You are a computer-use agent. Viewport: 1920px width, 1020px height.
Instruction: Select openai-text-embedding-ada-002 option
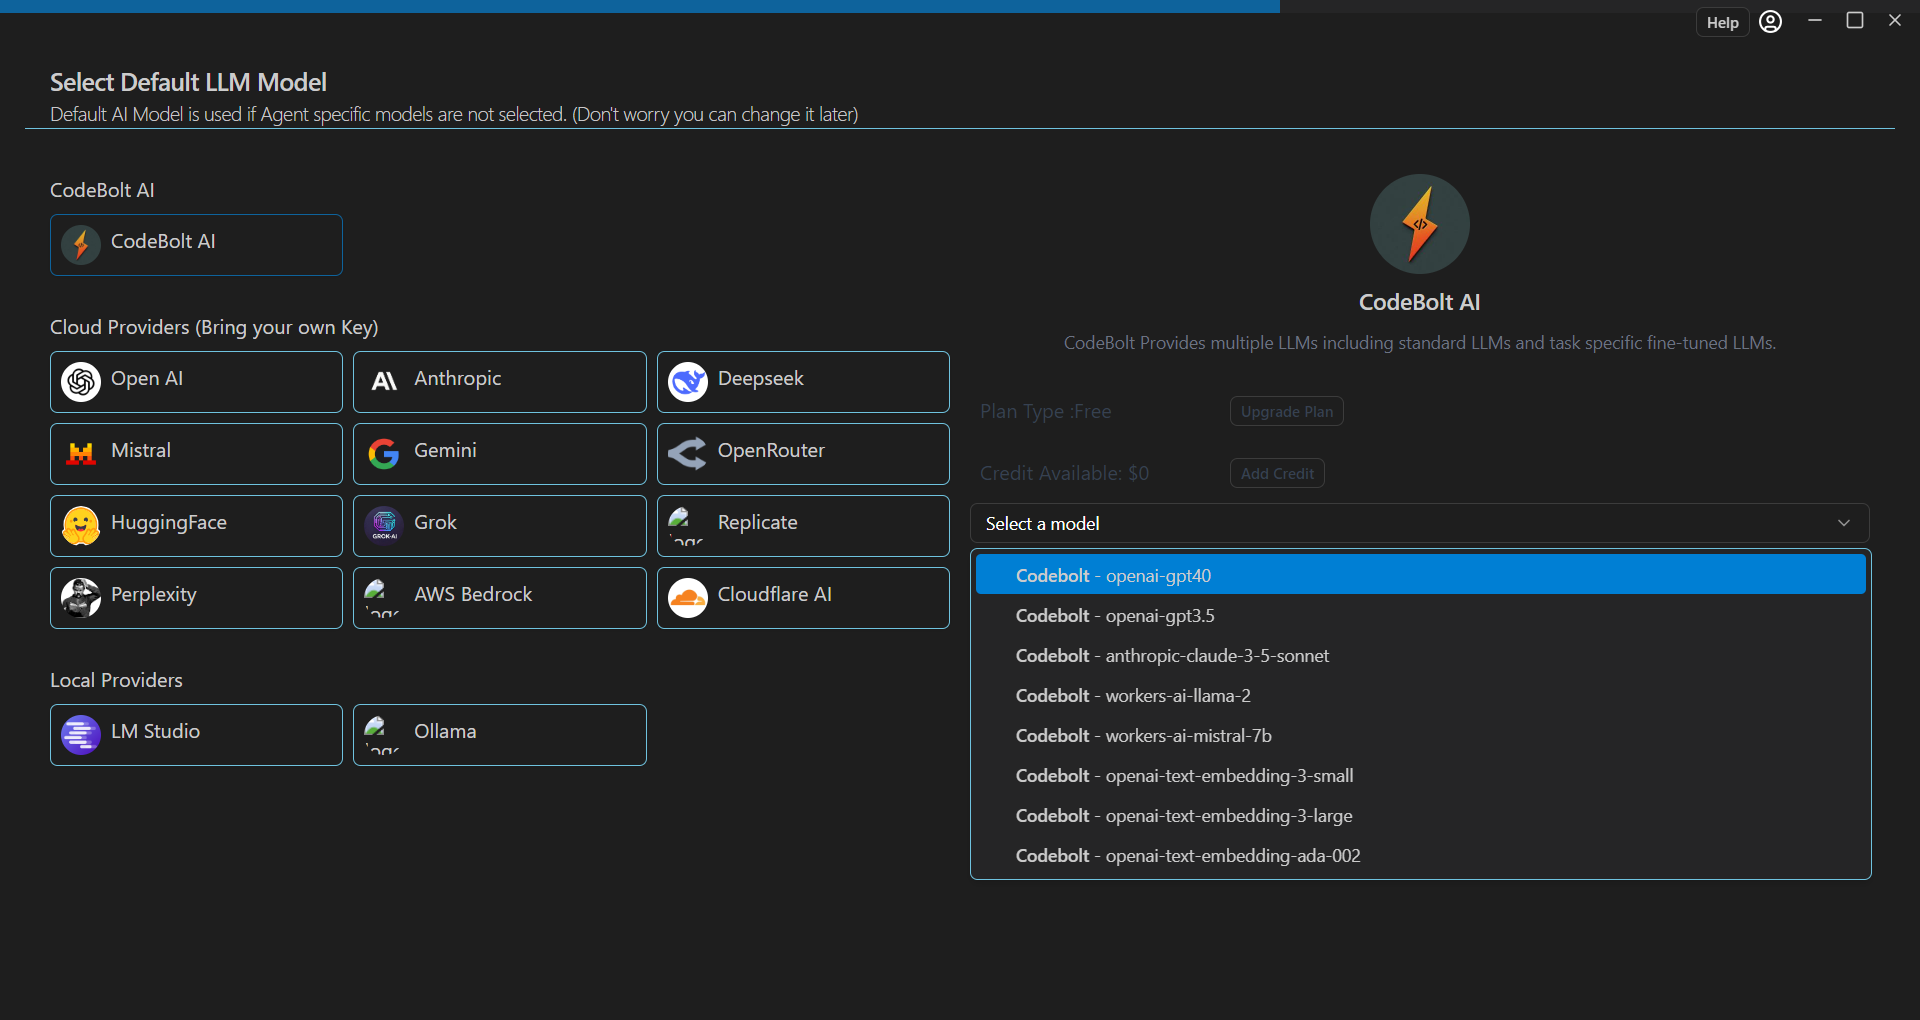[1420, 855]
